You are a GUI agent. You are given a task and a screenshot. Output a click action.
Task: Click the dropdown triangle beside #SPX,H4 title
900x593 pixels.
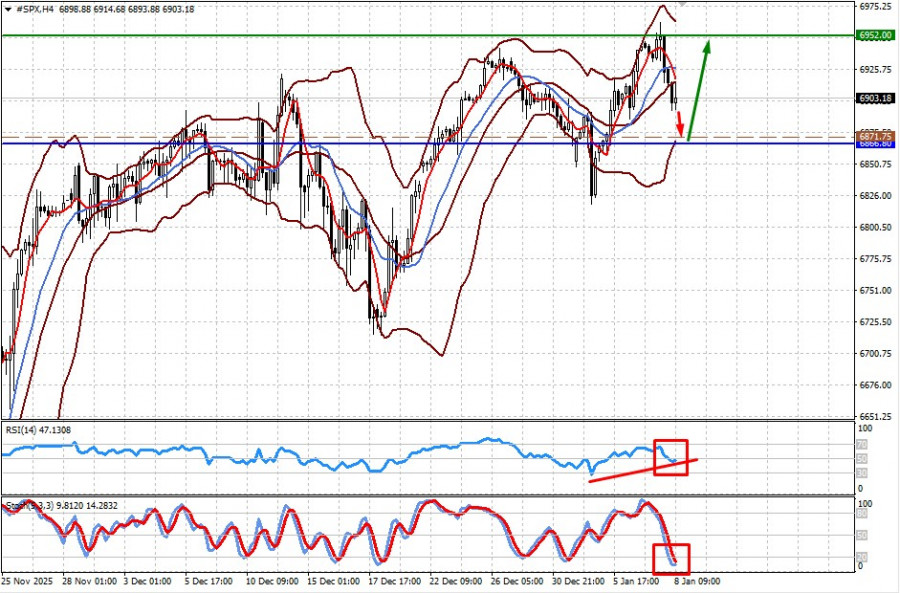8,8
